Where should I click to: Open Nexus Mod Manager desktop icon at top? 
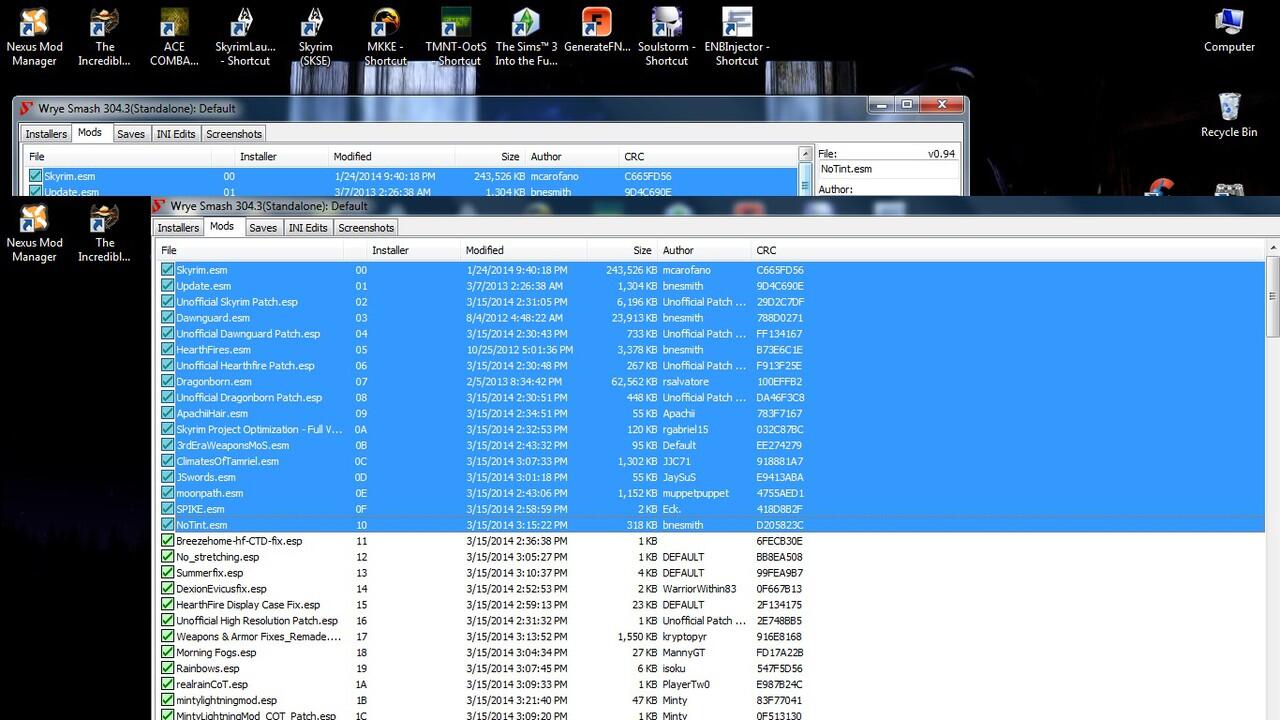point(34,36)
